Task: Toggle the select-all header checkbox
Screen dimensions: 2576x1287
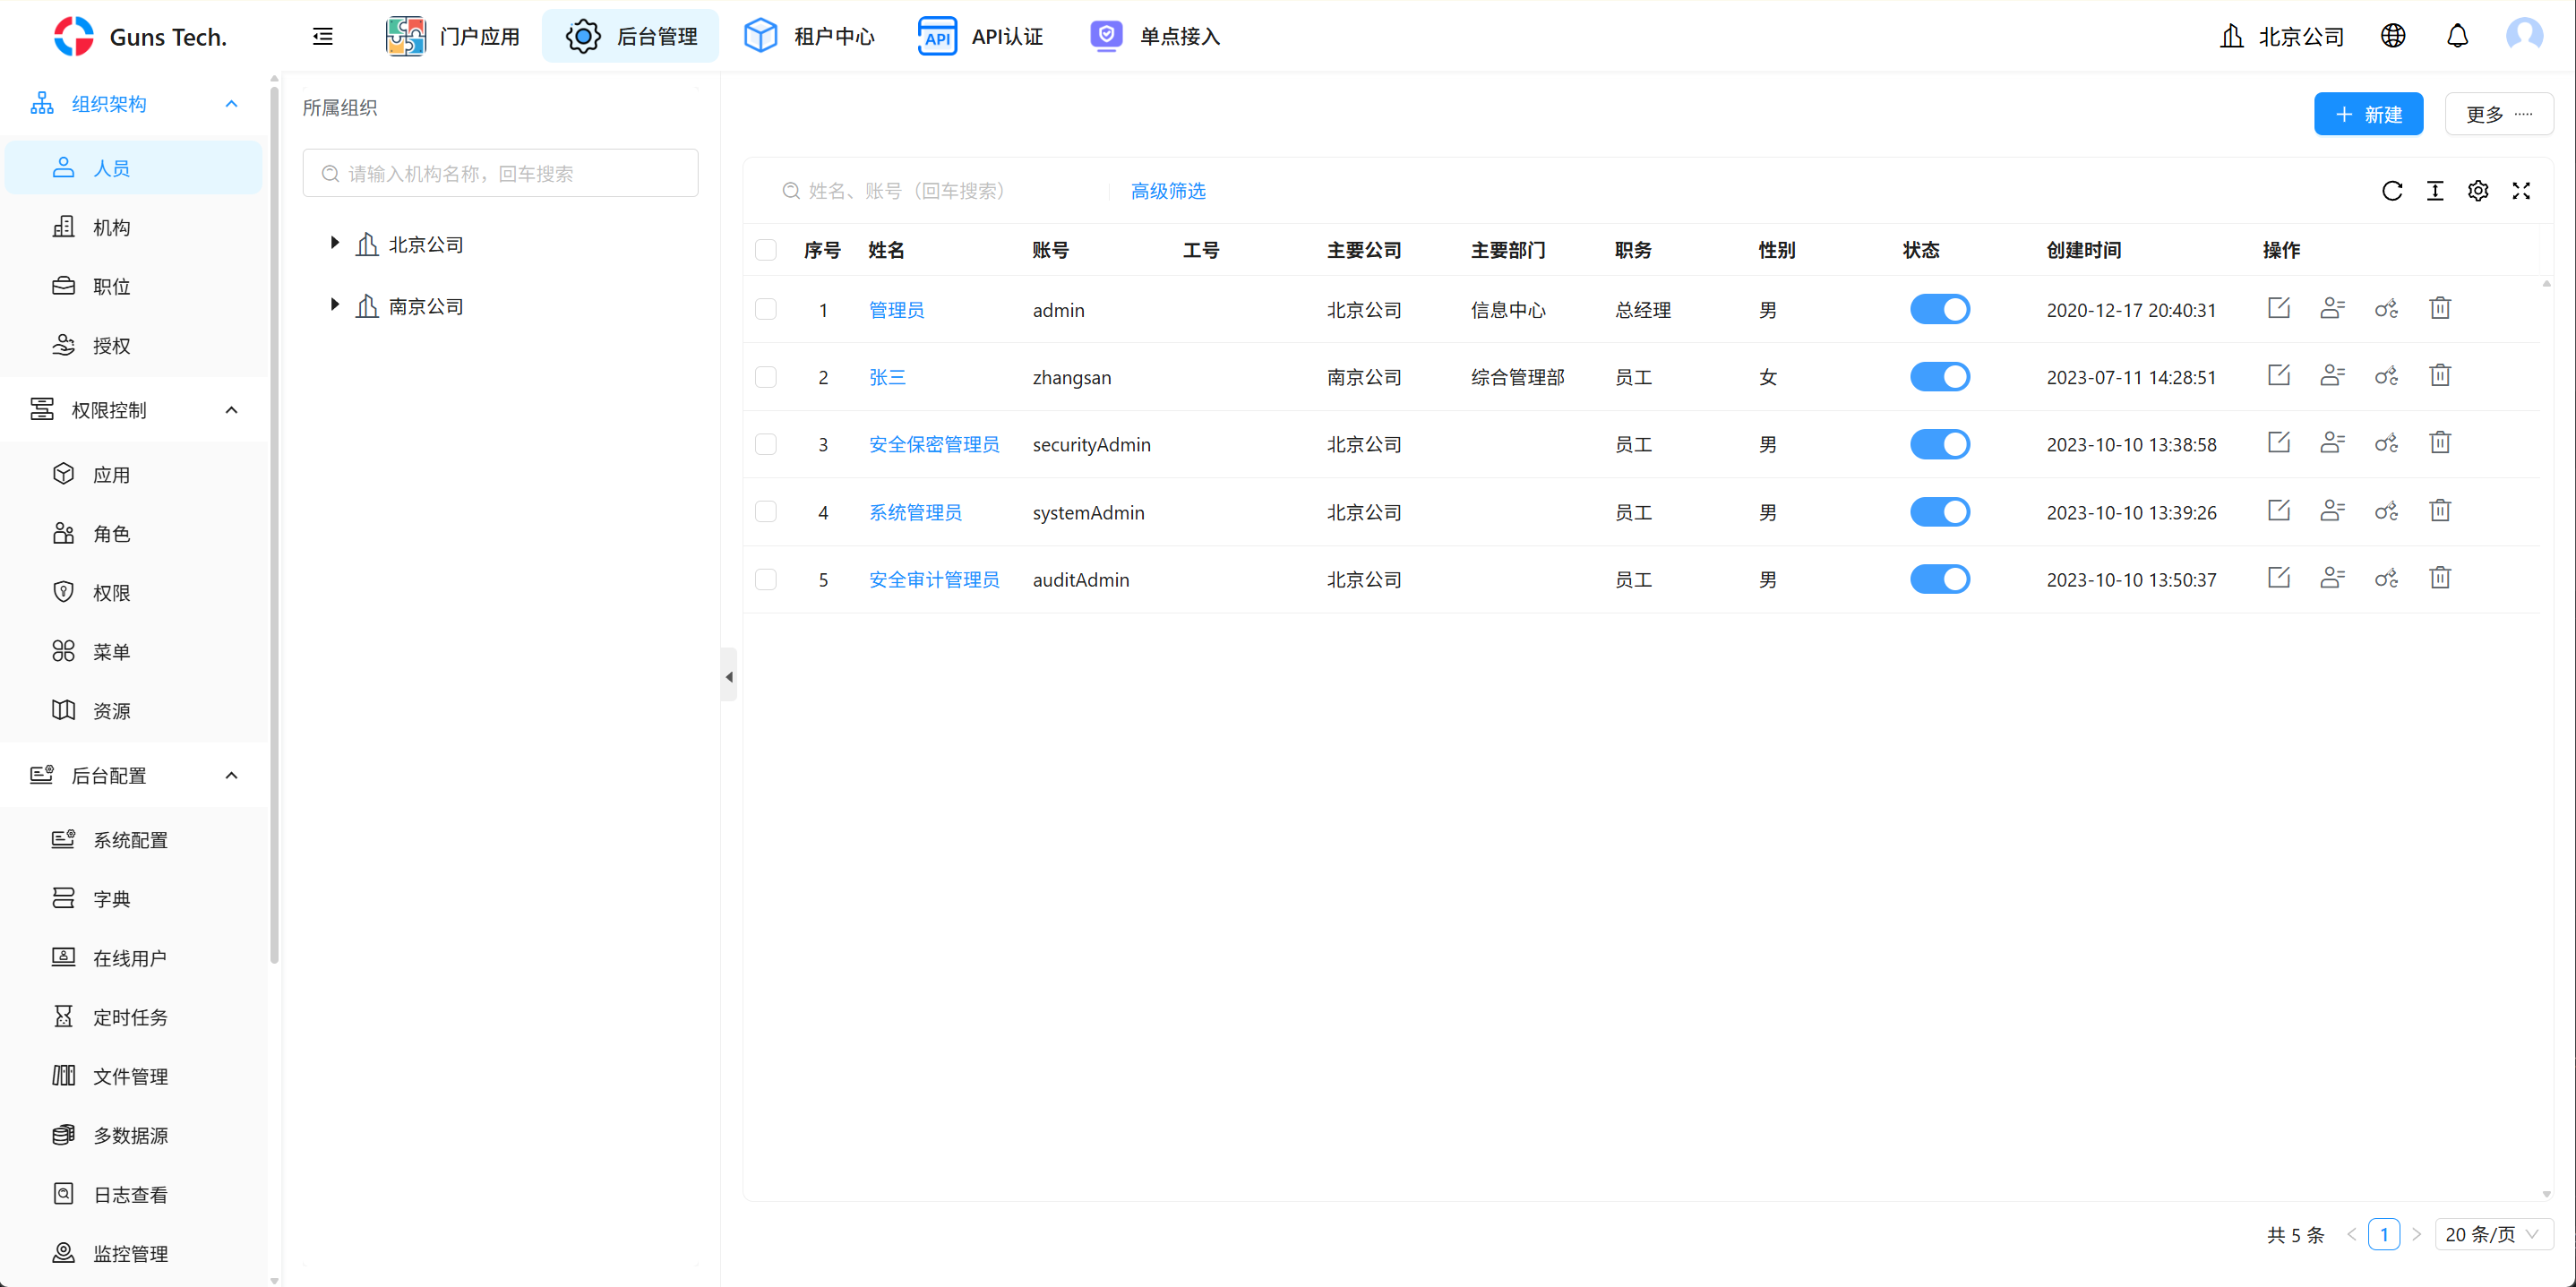Action: click(x=766, y=250)
